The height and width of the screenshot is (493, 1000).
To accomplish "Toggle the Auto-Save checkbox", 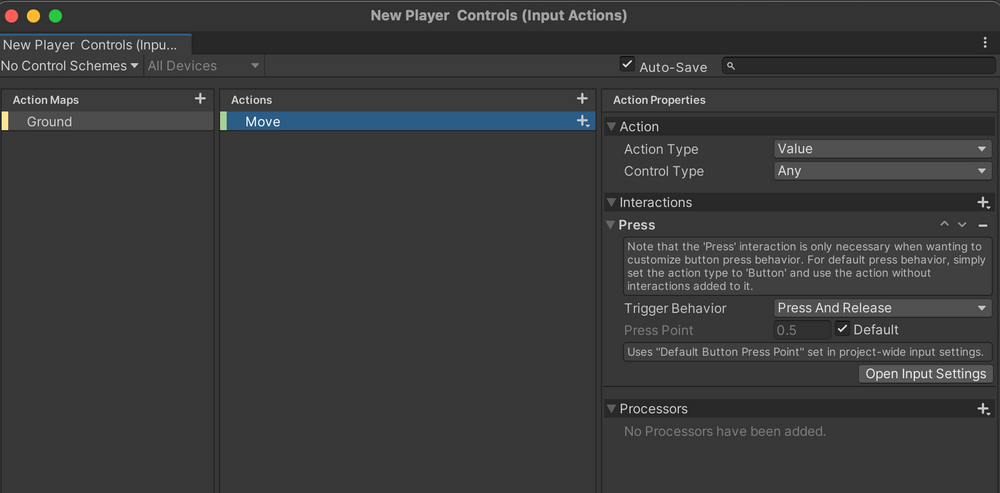I will coord(627,65).
